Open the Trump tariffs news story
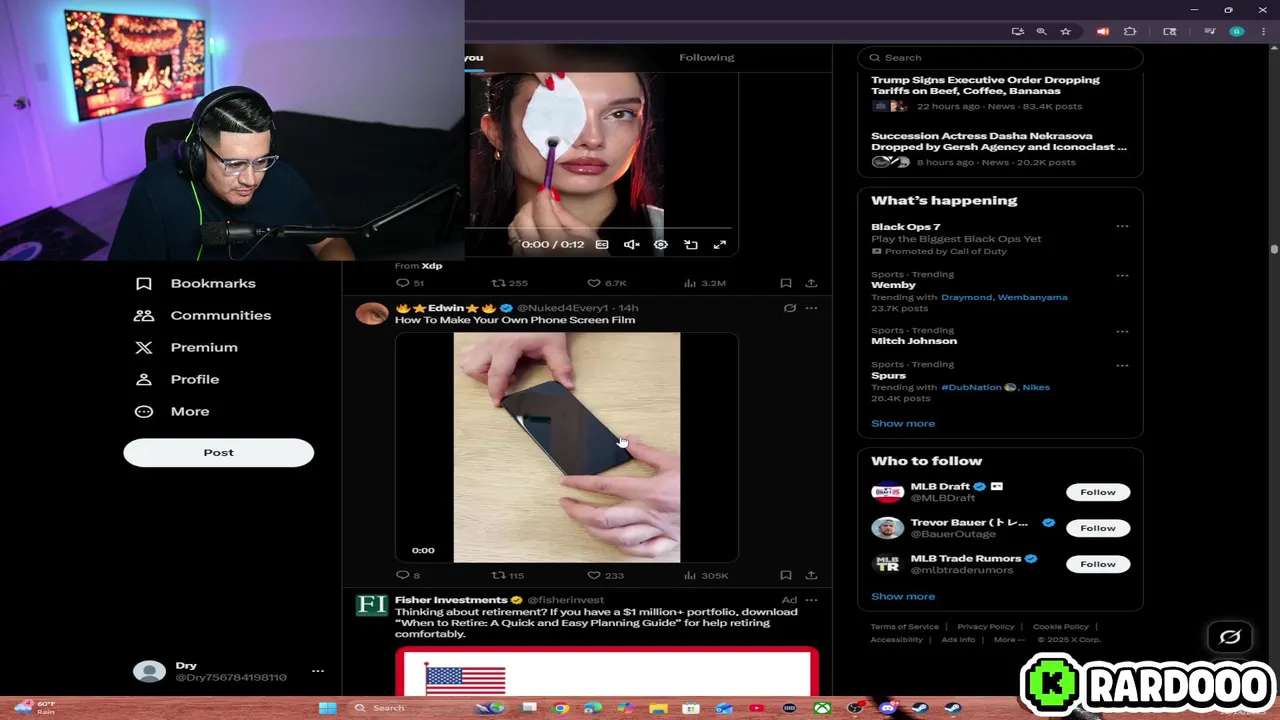This screenshot has height=720, width=1280. pos(985,85)
